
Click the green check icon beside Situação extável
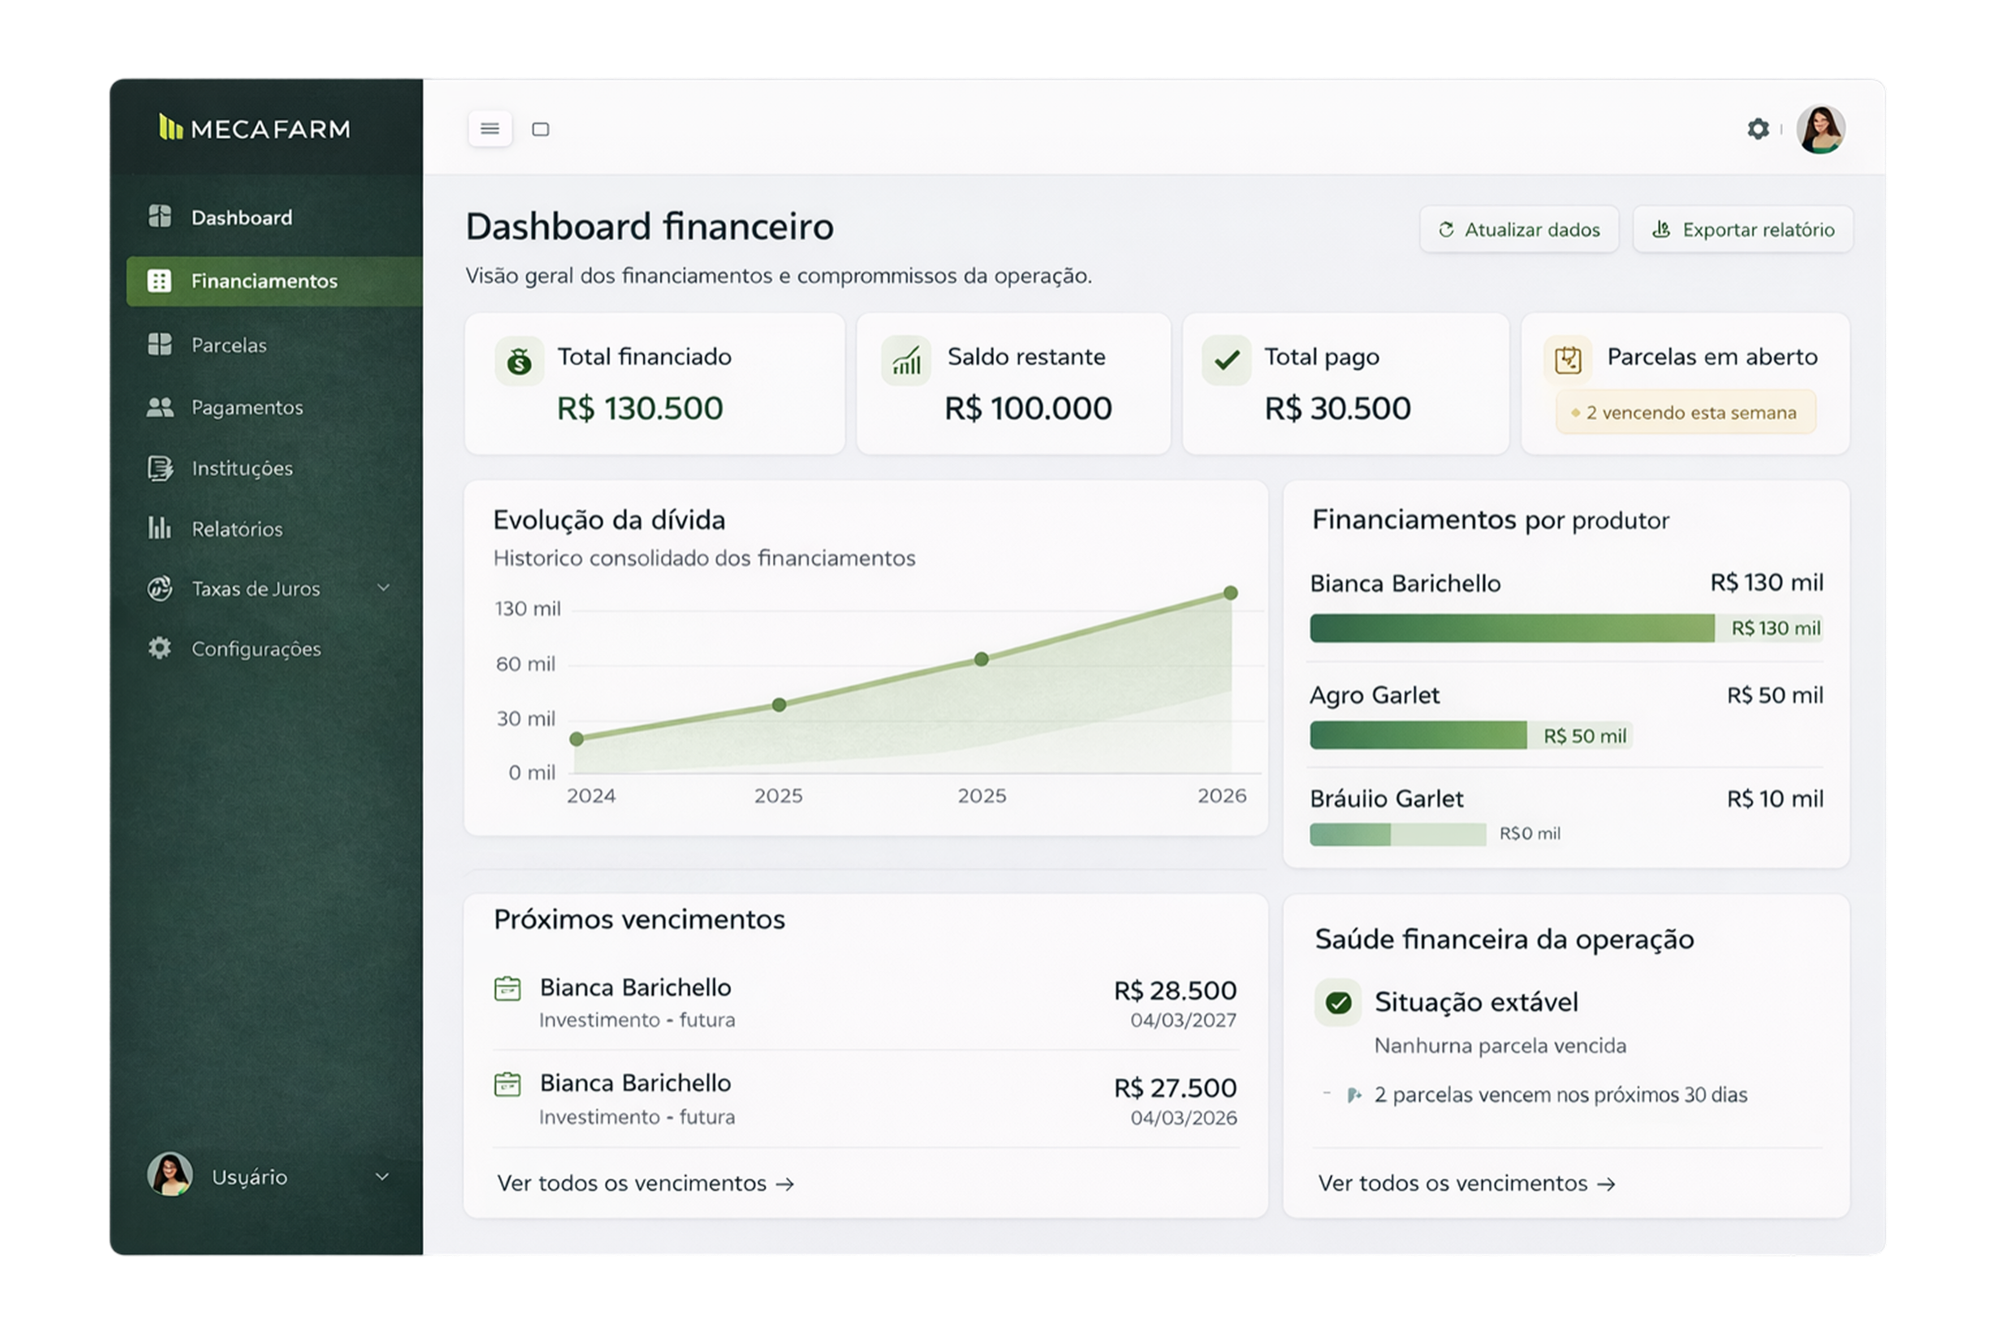1338,1002
